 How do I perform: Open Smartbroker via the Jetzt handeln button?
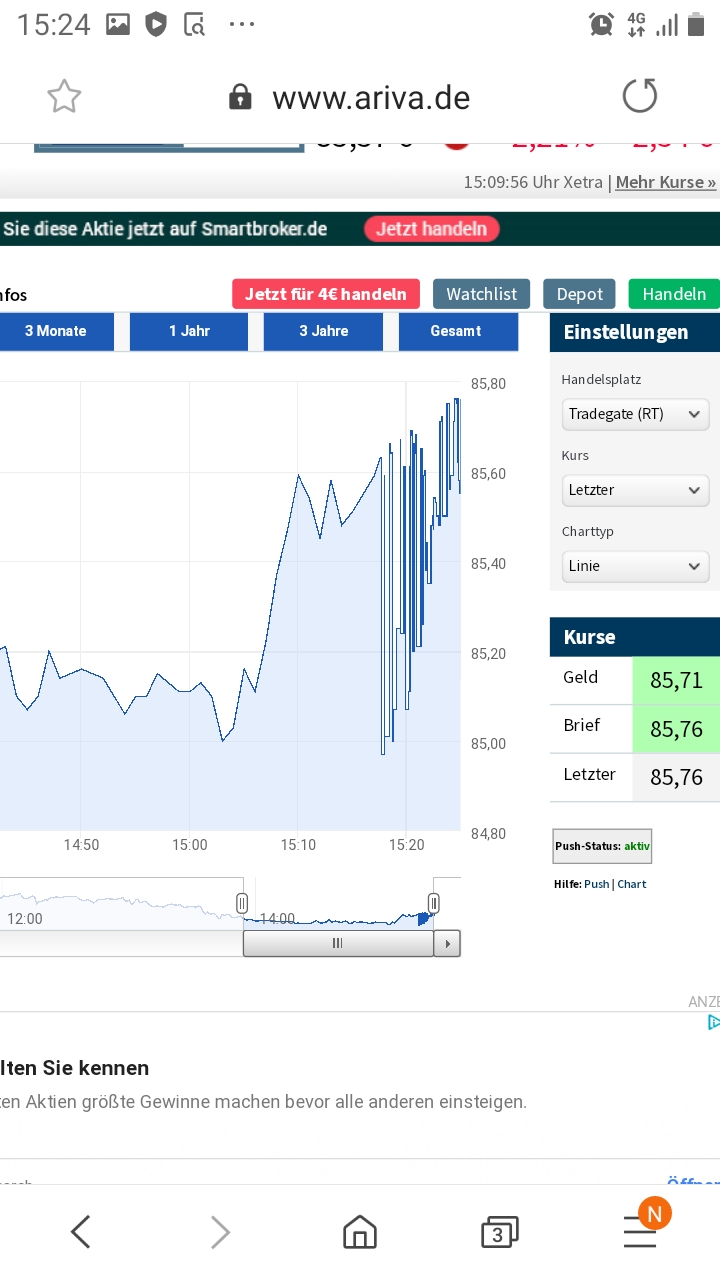click(431, 228)
